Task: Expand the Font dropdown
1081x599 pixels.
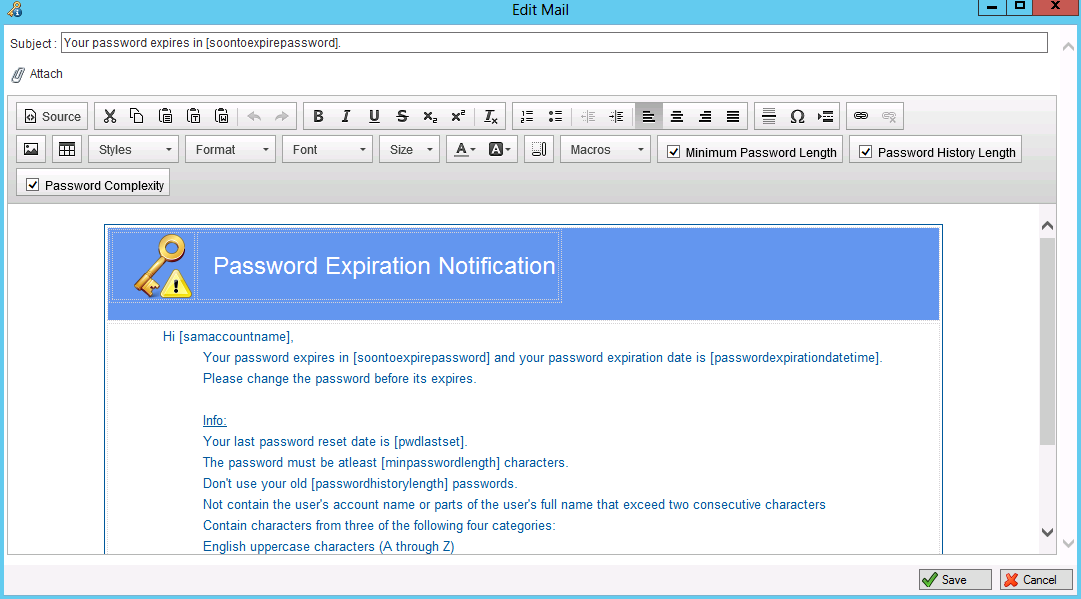Action: 327,149
